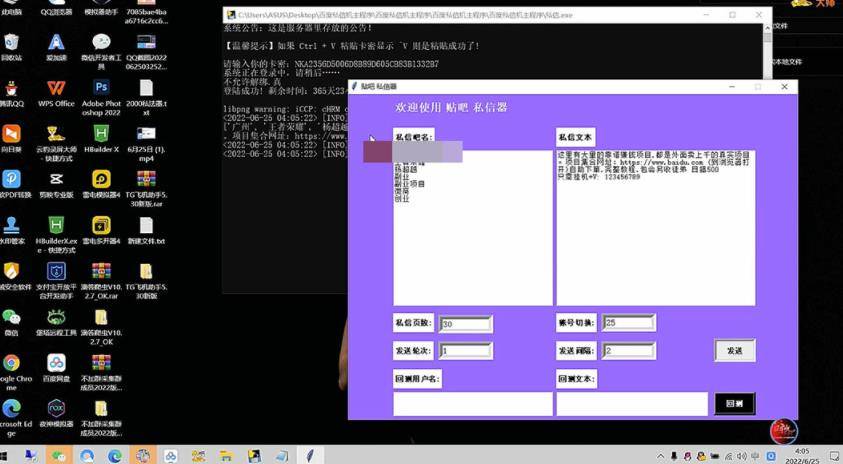Show hidden tray icons chevron

[x=660, y=456]
